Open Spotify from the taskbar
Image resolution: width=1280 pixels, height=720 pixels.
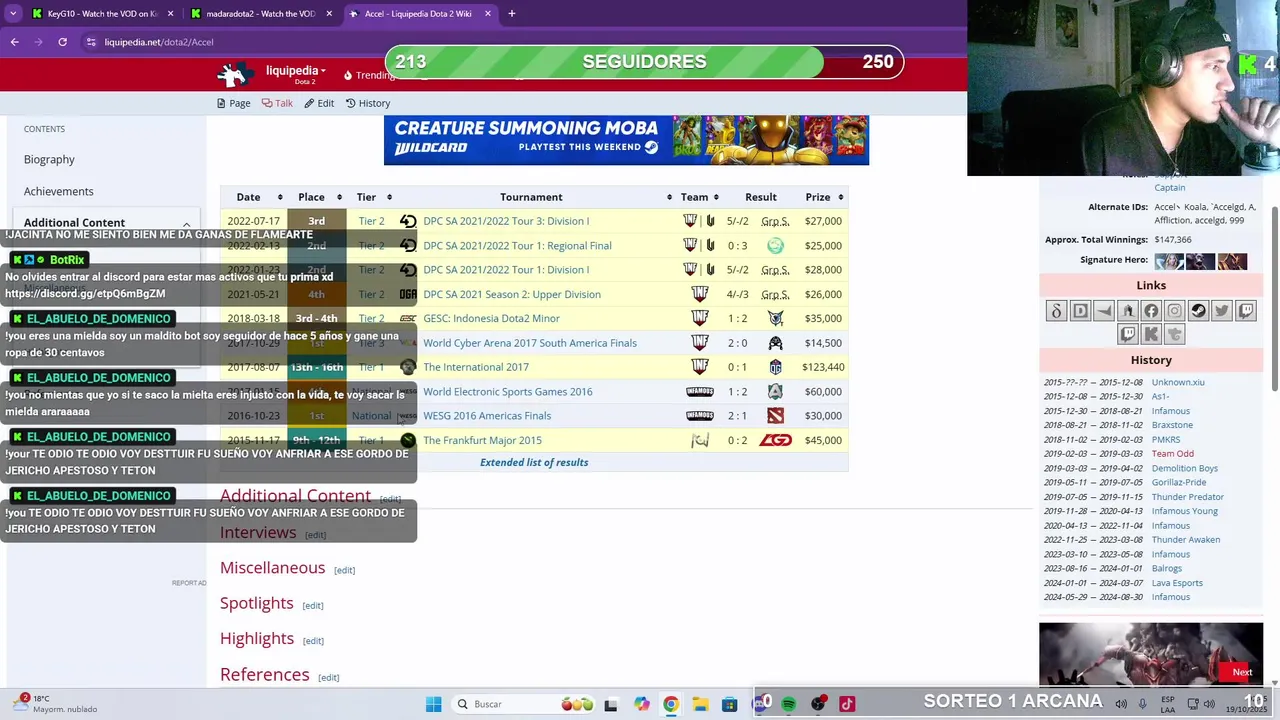788,704
